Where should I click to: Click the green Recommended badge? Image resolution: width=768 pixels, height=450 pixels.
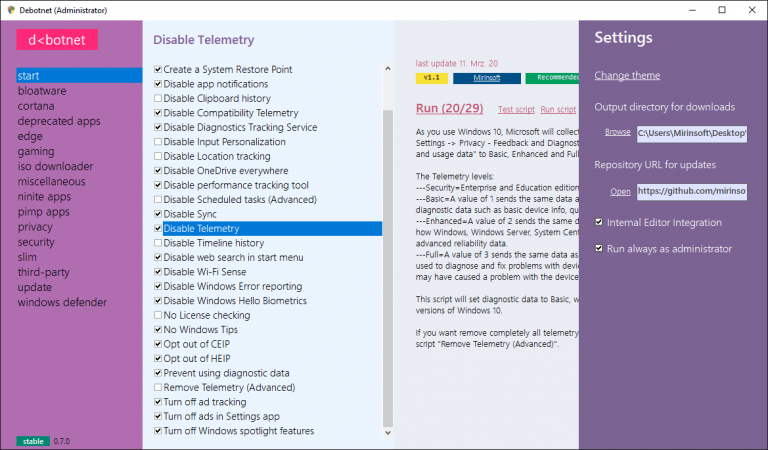(x=551, y=77)
